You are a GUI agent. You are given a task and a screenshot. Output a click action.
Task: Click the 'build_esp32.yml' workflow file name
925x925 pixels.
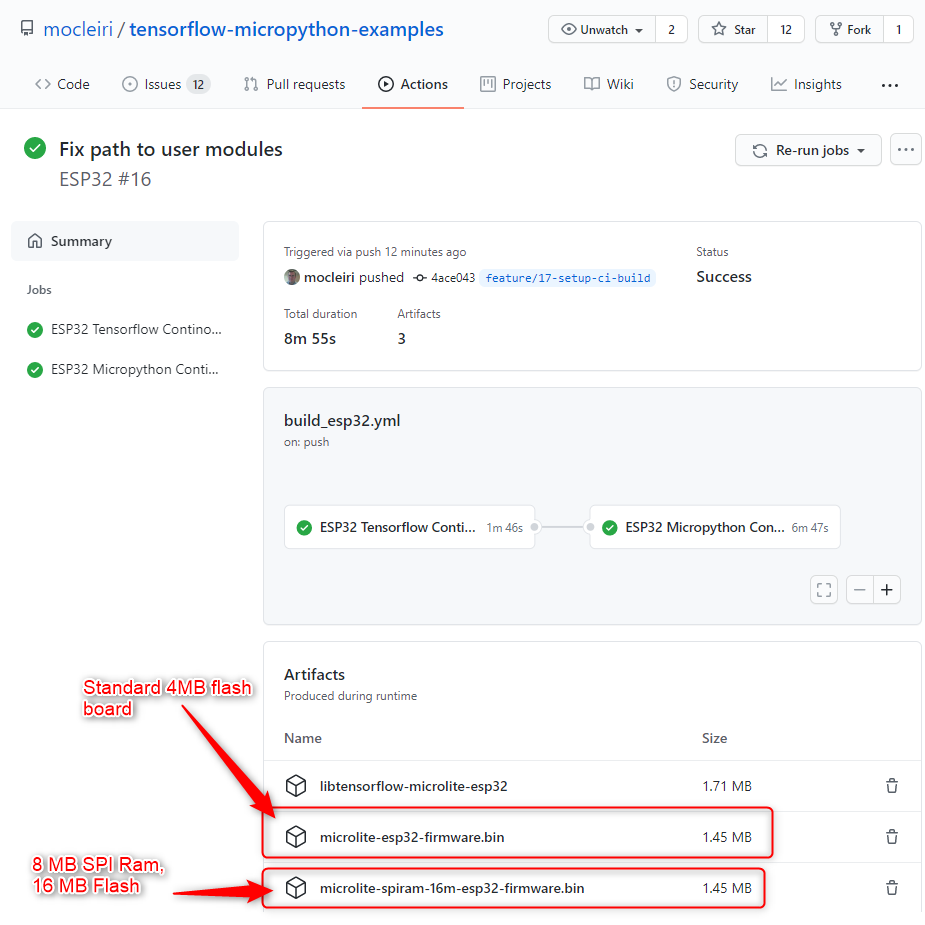pyautogui.click(x=342, y=421)
